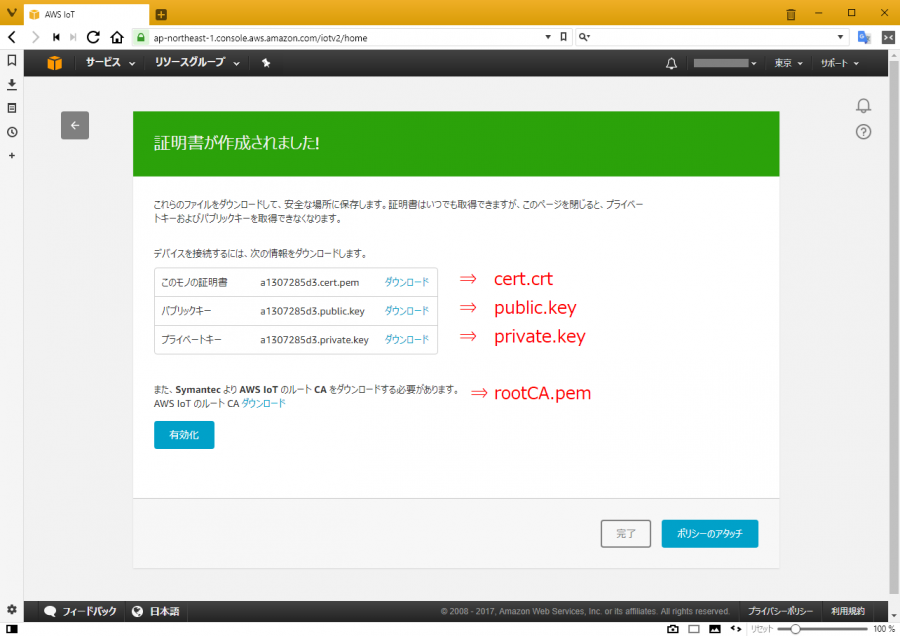Download the a1307285d3.public.key file
Viewport: 900px width, 636px height.
coord(406,311)
